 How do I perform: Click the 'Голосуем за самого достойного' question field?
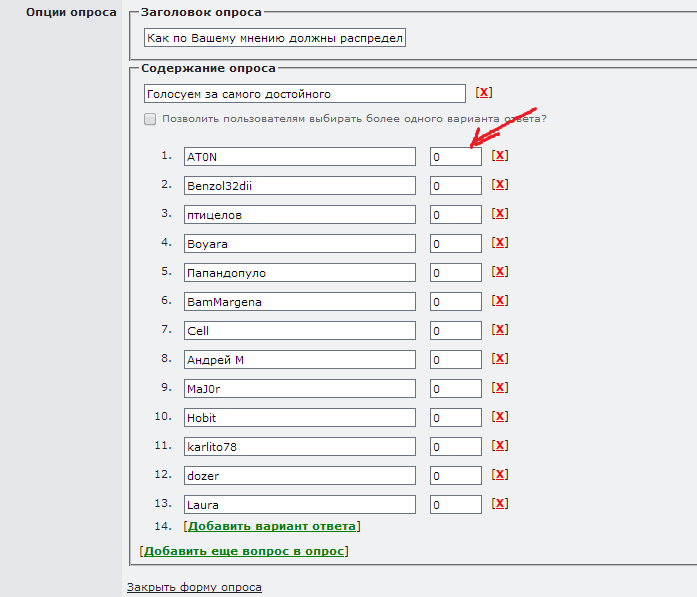305,94
